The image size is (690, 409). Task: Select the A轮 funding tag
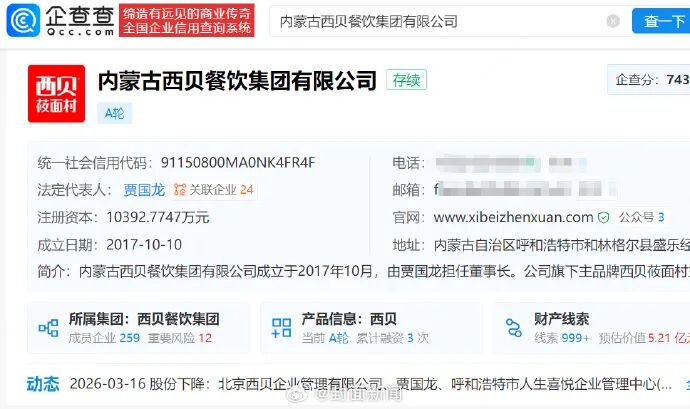114,114
